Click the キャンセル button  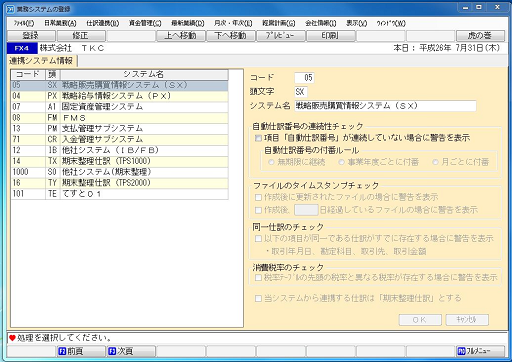tap(467, 320)
